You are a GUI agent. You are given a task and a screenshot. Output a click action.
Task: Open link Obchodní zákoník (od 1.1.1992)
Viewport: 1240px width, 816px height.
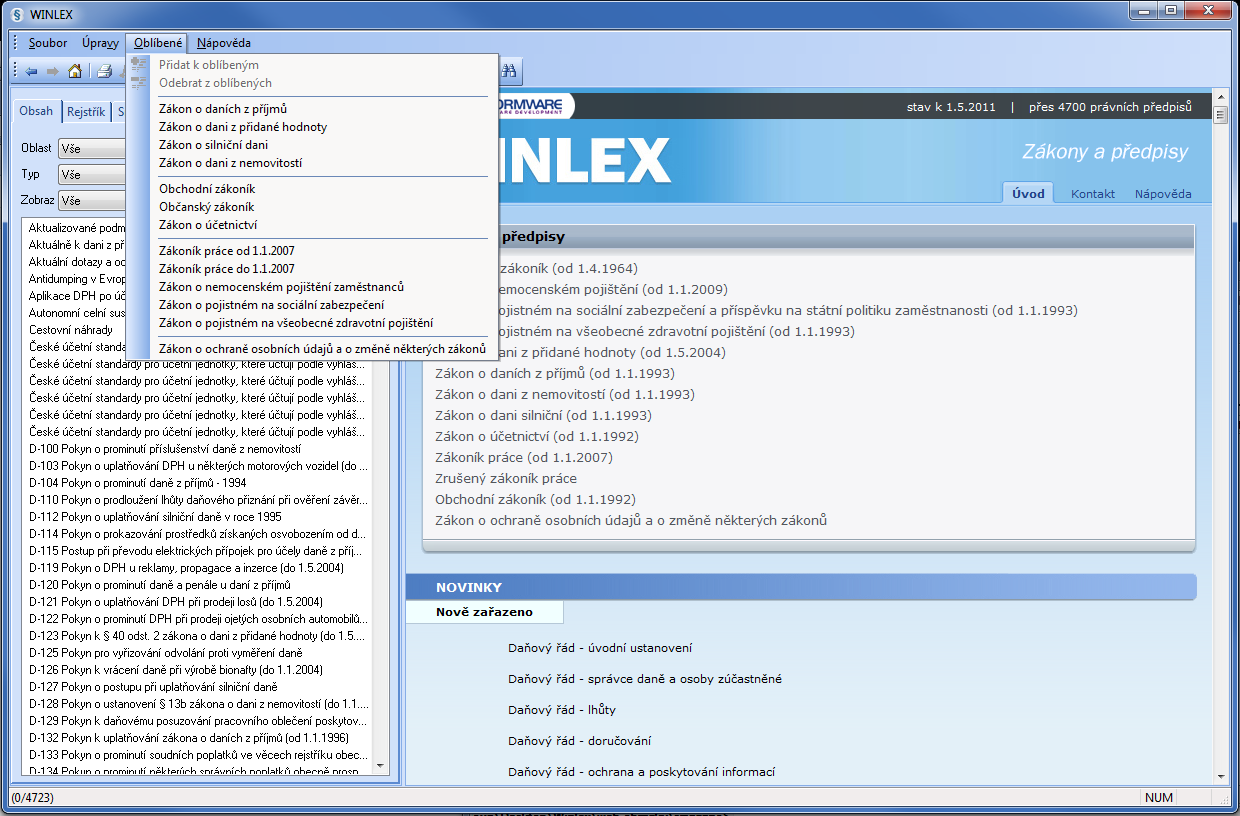[x=535, y=499]
